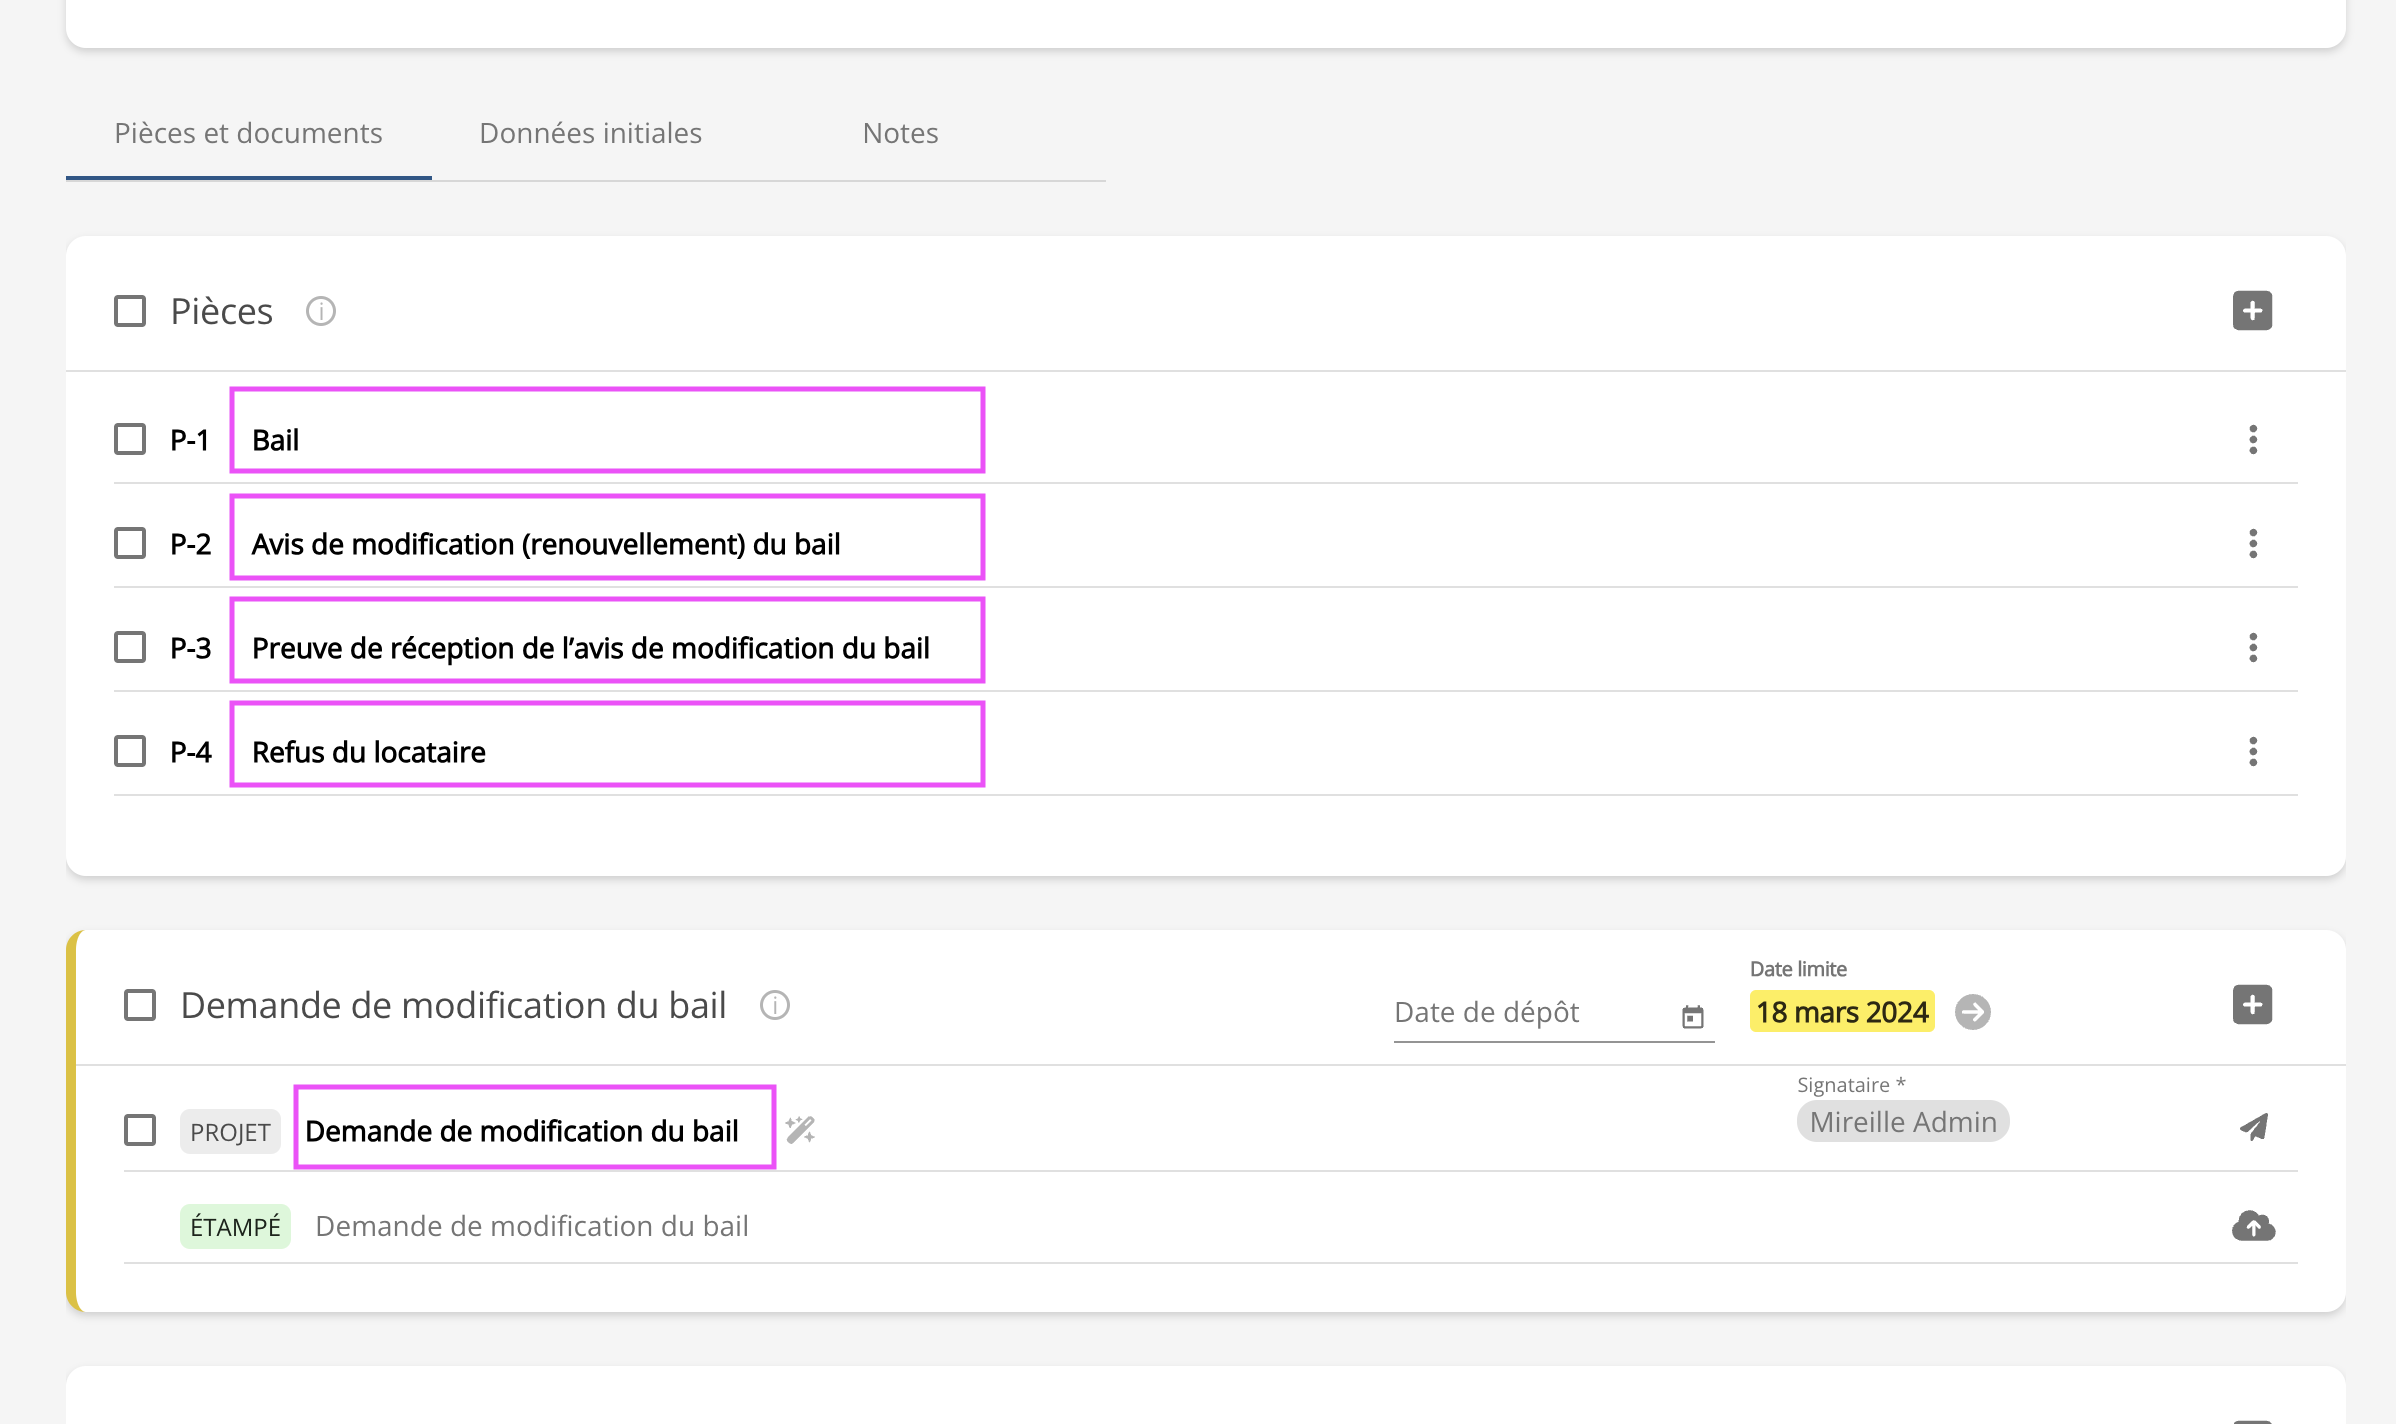The width and height of the screenshot is (2396, 1424).
Task: Click the Date de dépôt input field
Action: pyautogui.click(x=1530, y=1012)
